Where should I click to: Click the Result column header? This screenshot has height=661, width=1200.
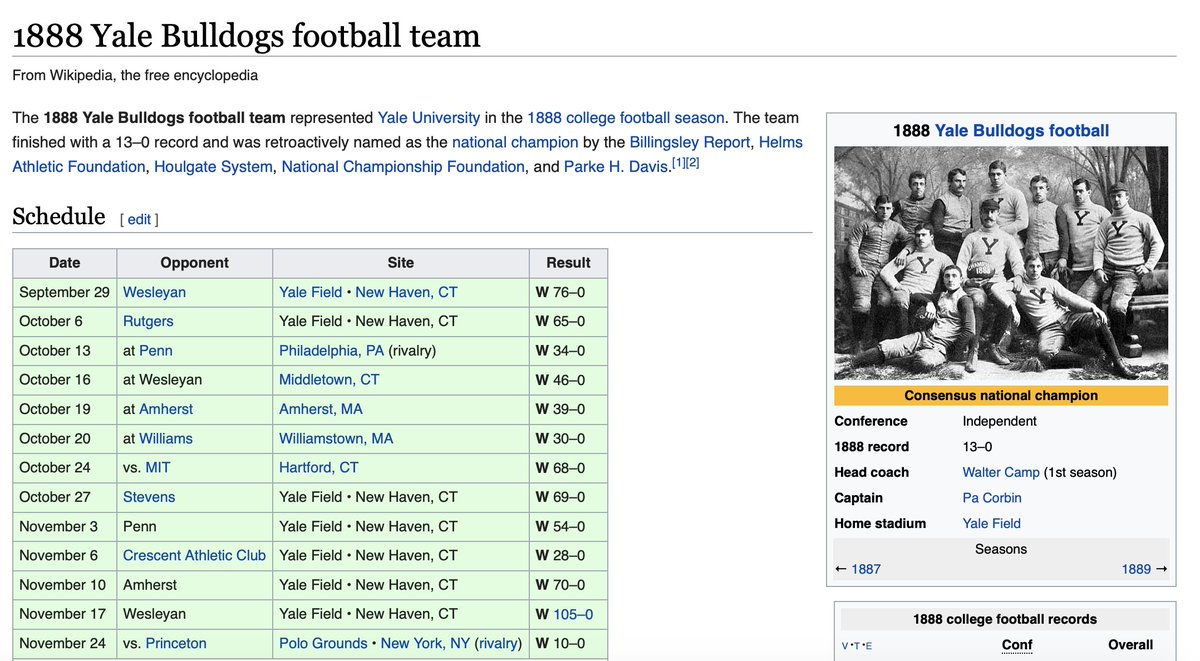coord(569,263)
